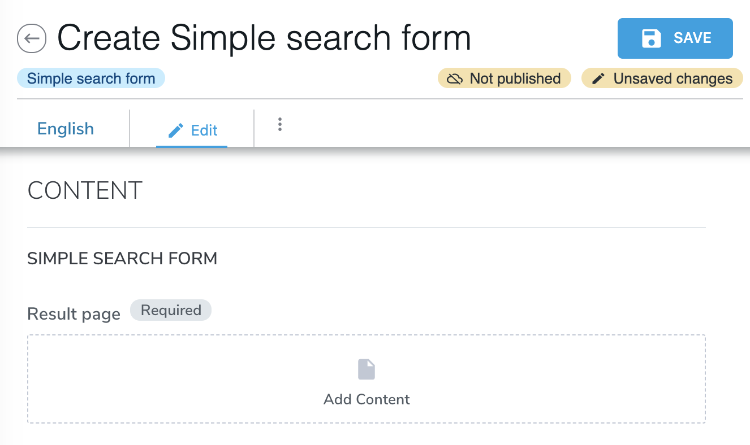The height and width of the screenshot is (445, 750).
Task: Click the CONTENT section heading
Action: click(85, 190)
